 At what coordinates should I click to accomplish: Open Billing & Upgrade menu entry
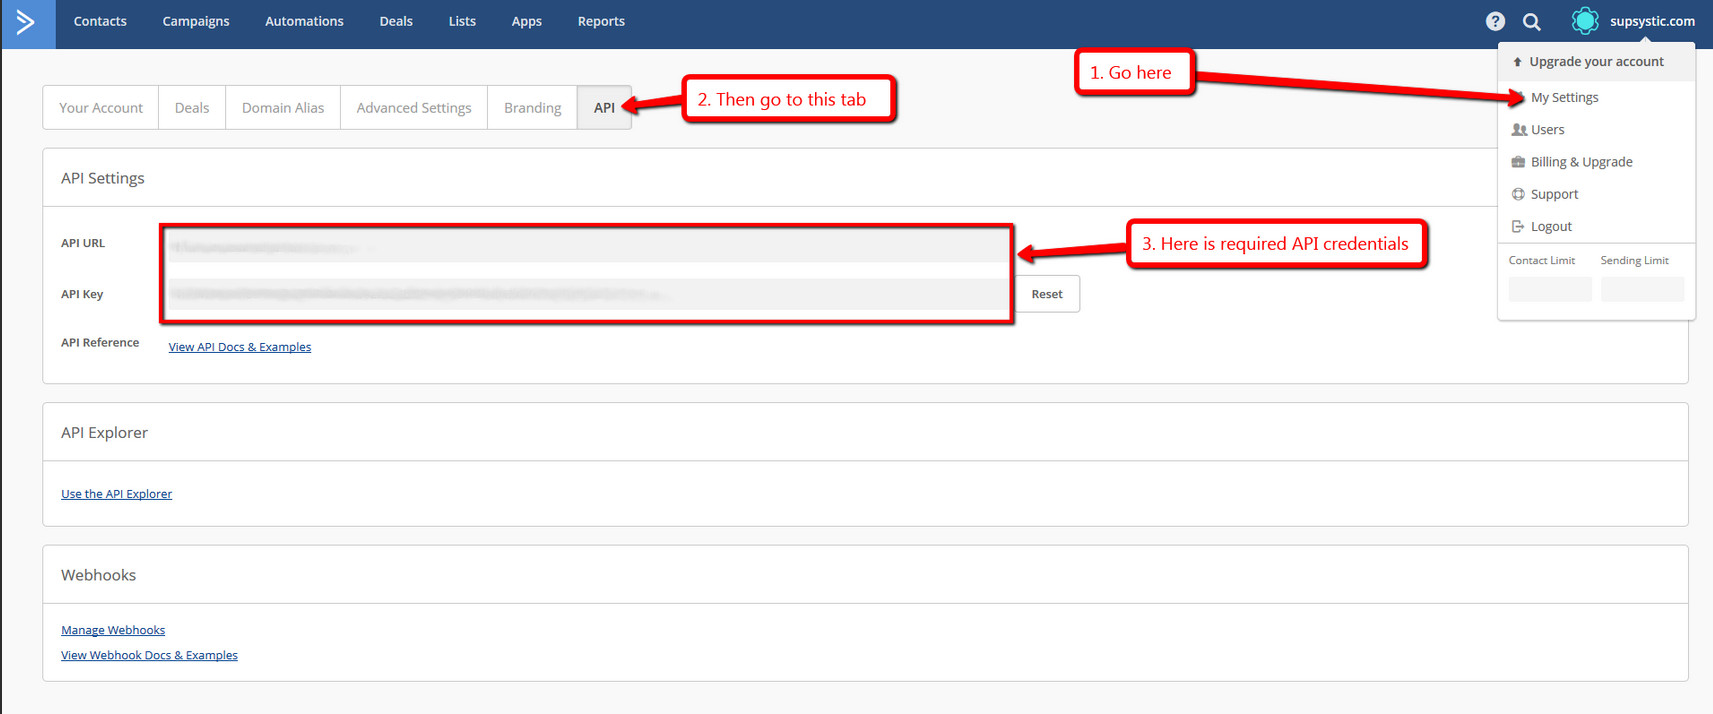tap(1581, 162)
